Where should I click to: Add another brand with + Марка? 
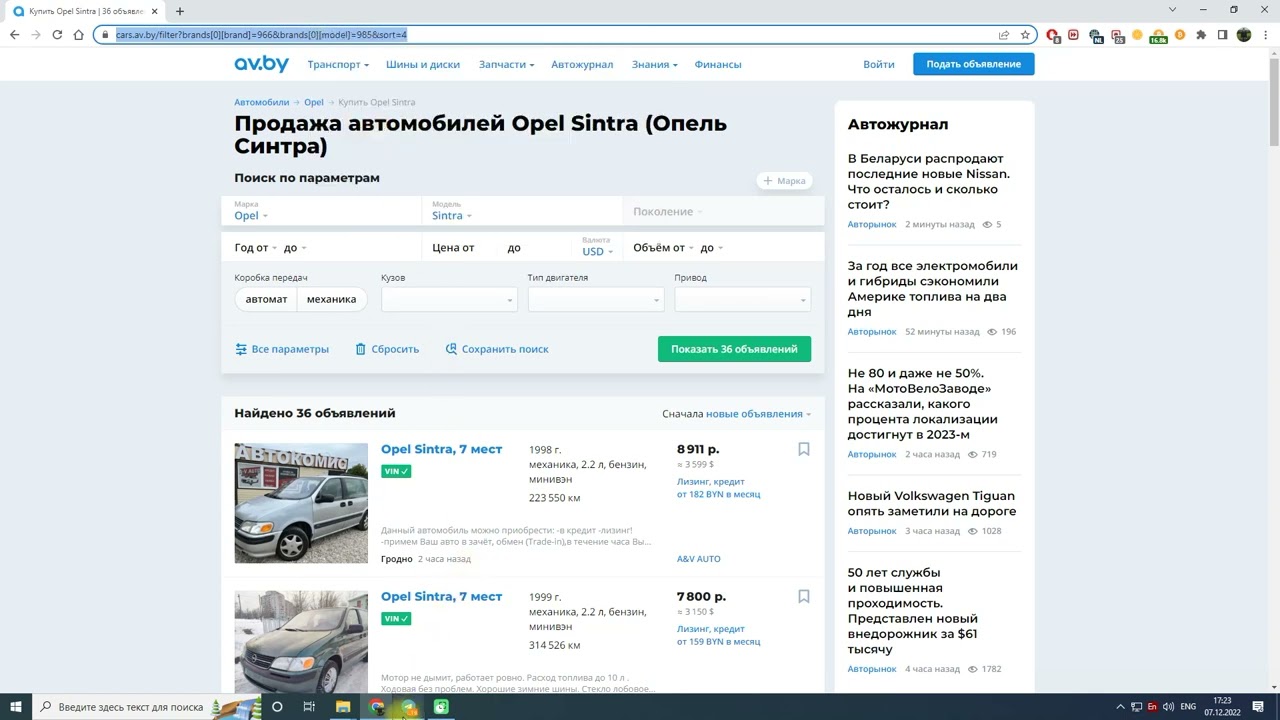(784, 181)
